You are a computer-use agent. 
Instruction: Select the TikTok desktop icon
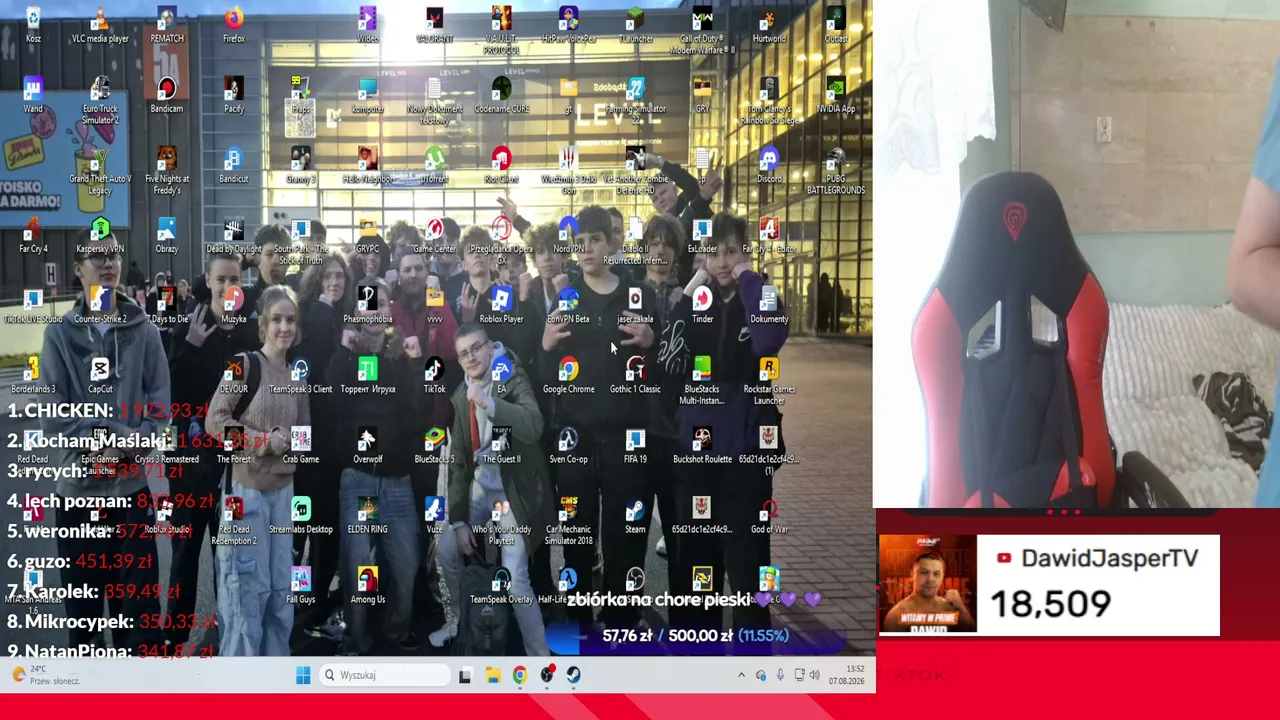(x=434, y=376)
